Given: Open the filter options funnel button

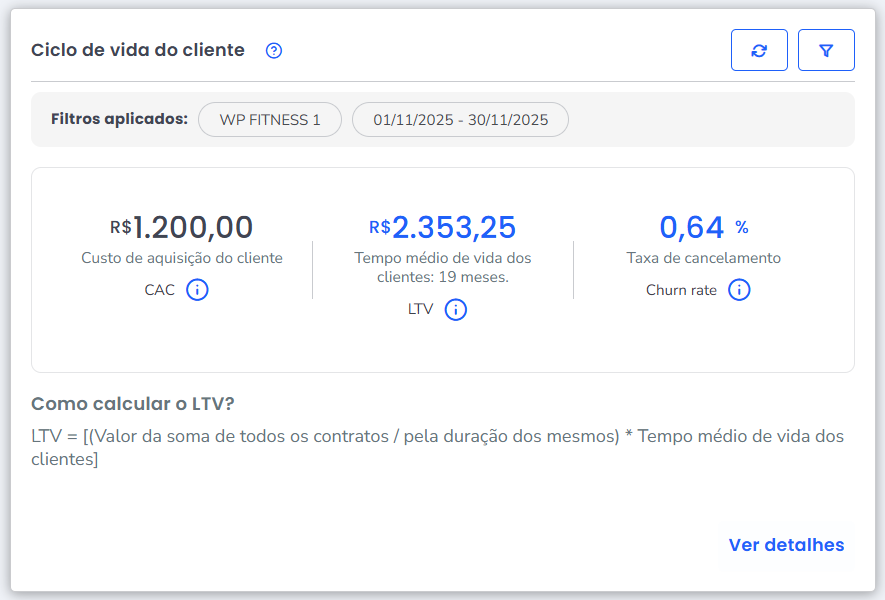Looking at the screenshot, I should click(826, 50).
